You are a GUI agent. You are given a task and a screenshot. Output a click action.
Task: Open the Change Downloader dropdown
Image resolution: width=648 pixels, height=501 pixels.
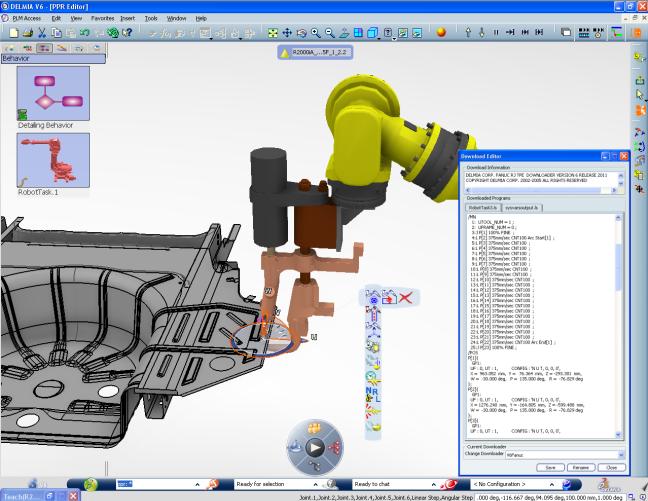click(x=621, y=455)
